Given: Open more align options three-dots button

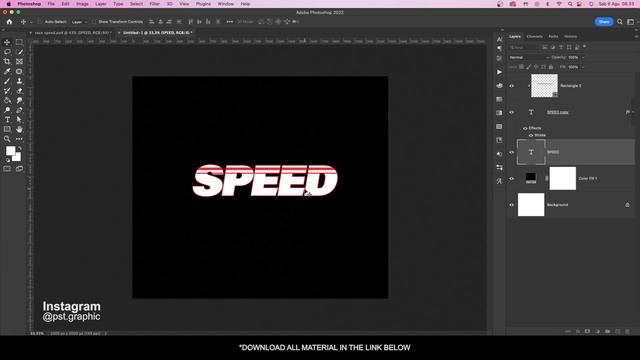Looking at the screenshot, I should click(x=230, y=22).
